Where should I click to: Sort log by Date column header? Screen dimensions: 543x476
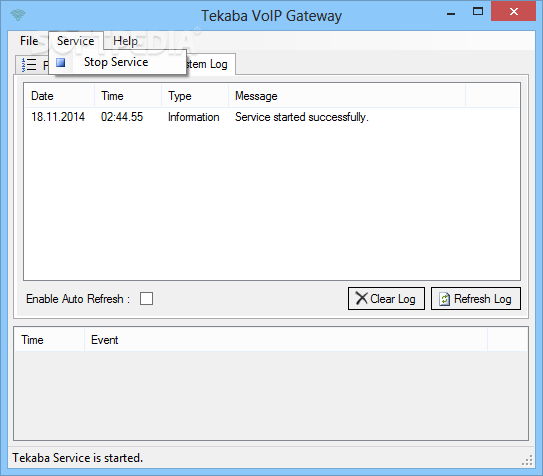59,96
